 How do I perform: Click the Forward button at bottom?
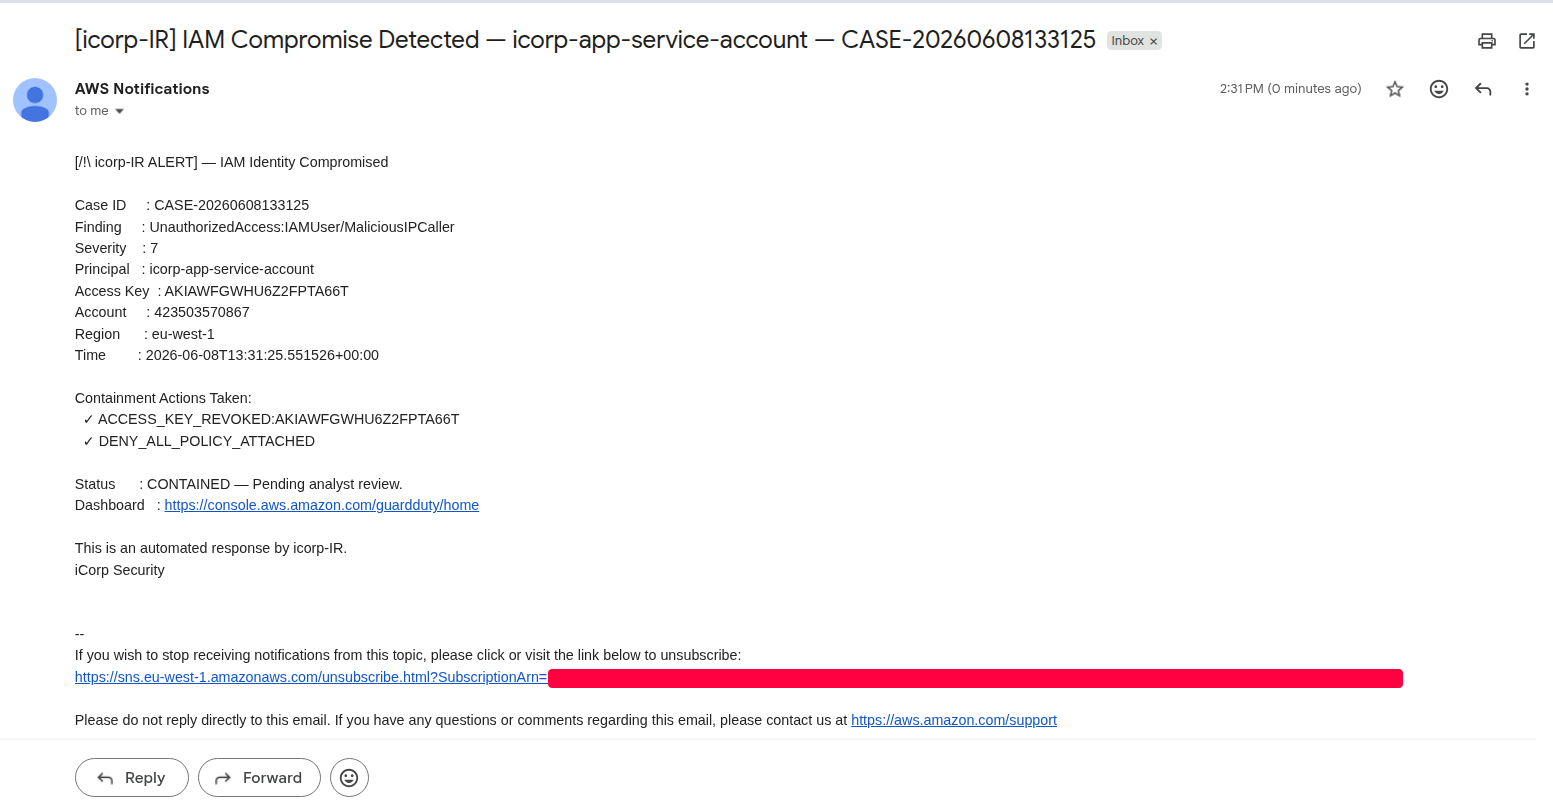pyautogui.click(x=259, y=777)
